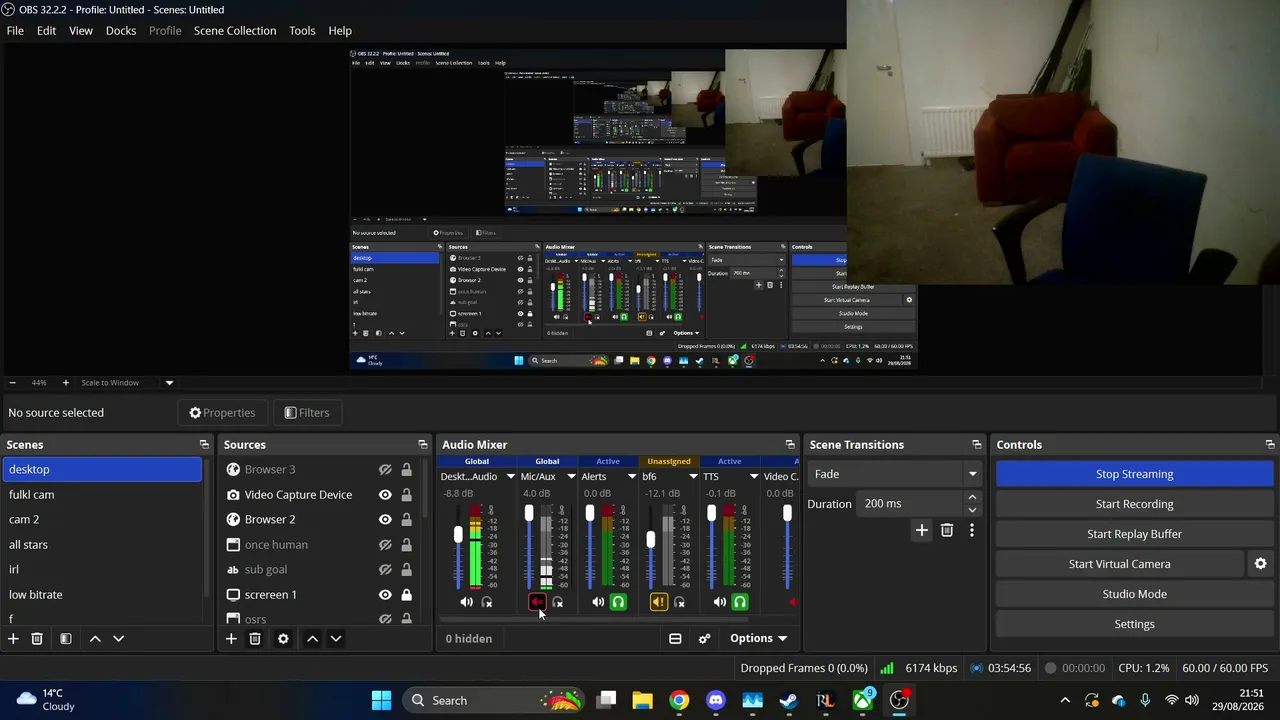Open preview scaling dropdown arrow
1280x720 pixels.
coord(169,383)
